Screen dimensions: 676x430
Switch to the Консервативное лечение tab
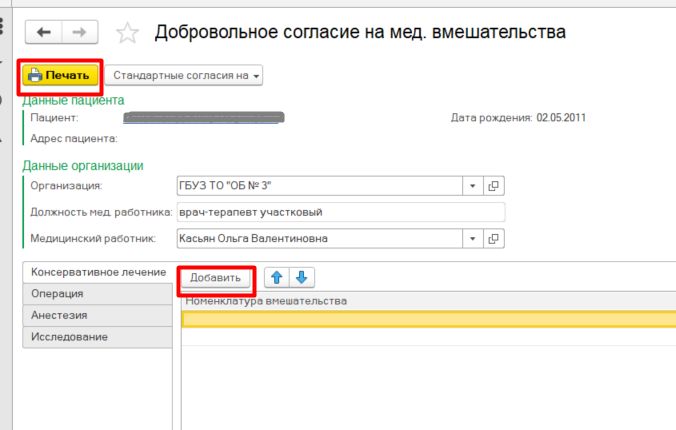[x=97, y=272]
